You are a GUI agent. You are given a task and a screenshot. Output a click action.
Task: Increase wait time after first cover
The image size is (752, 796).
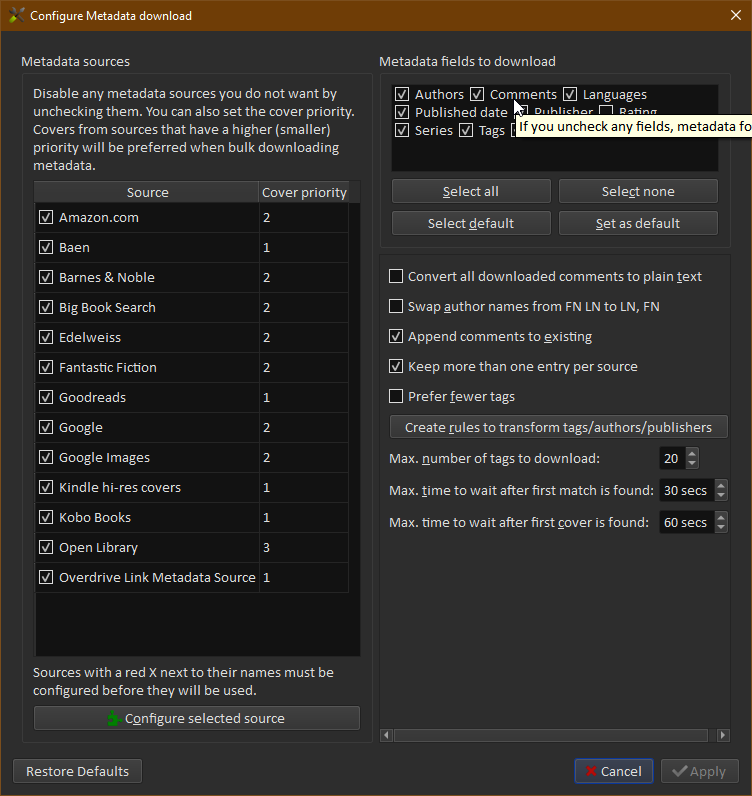[x=721, y=517]
